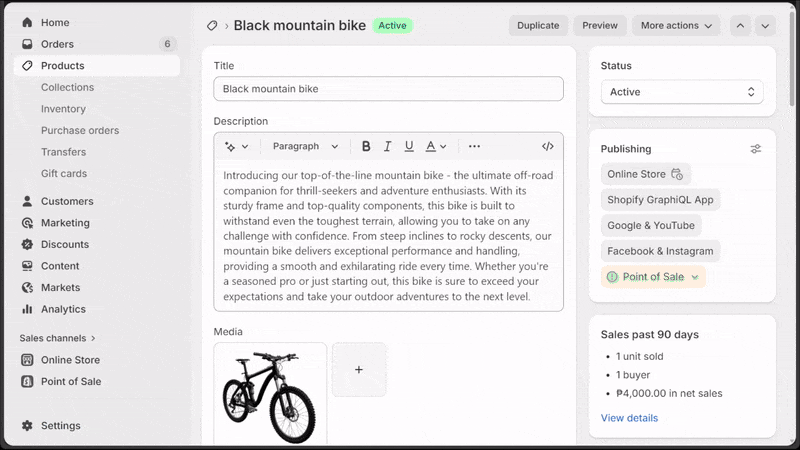The image size is (800, 450).
Task: Expand the Point of Sale publishing chip
Action: 695,277
